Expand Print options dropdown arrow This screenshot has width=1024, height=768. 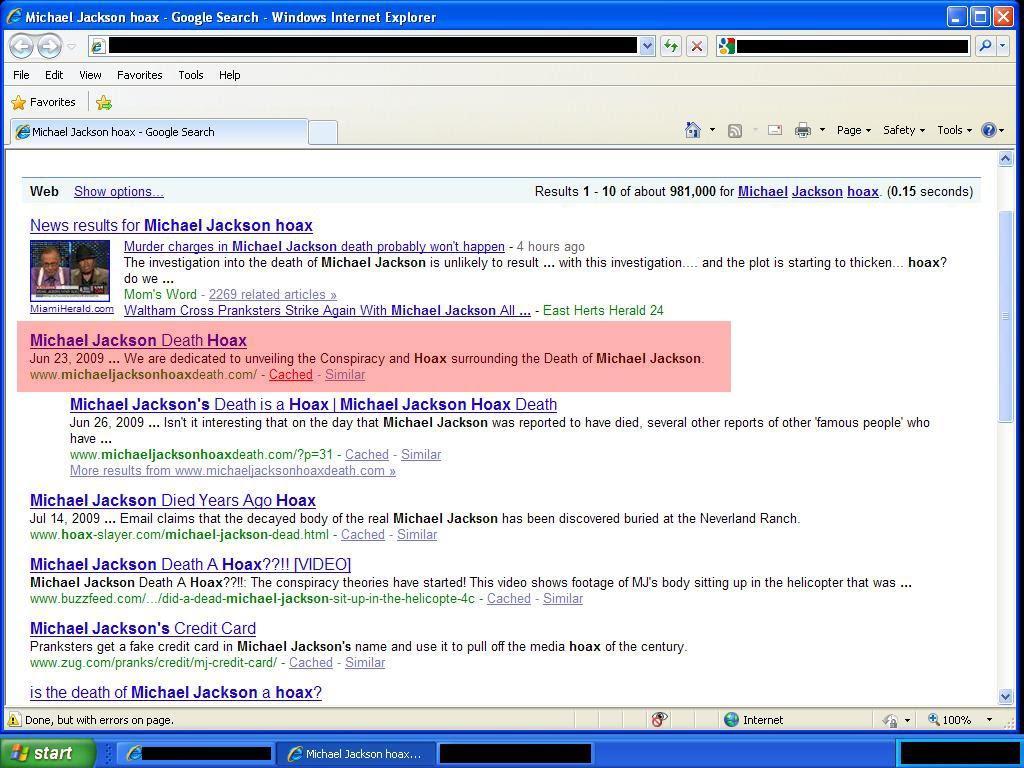(x=822, y=130)
